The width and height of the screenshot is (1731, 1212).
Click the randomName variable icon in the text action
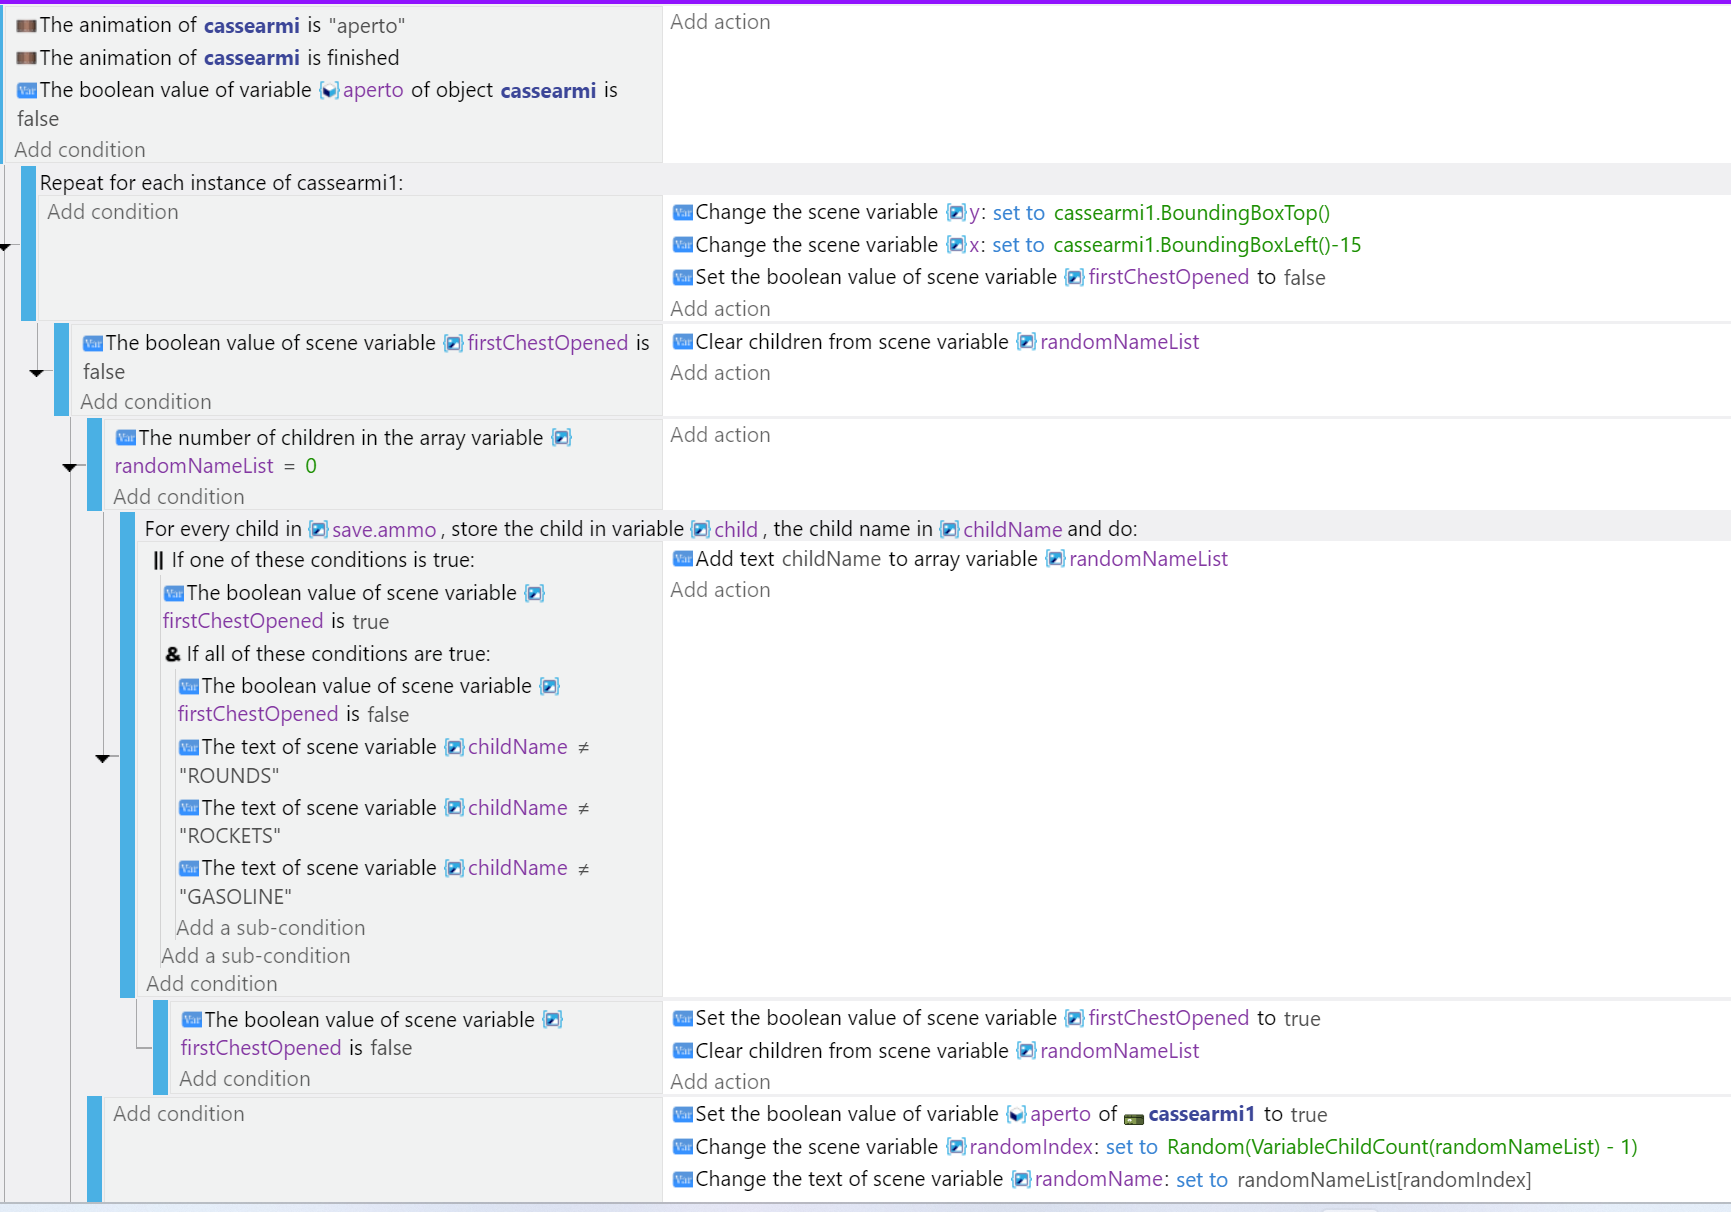pos(1019,1180)
